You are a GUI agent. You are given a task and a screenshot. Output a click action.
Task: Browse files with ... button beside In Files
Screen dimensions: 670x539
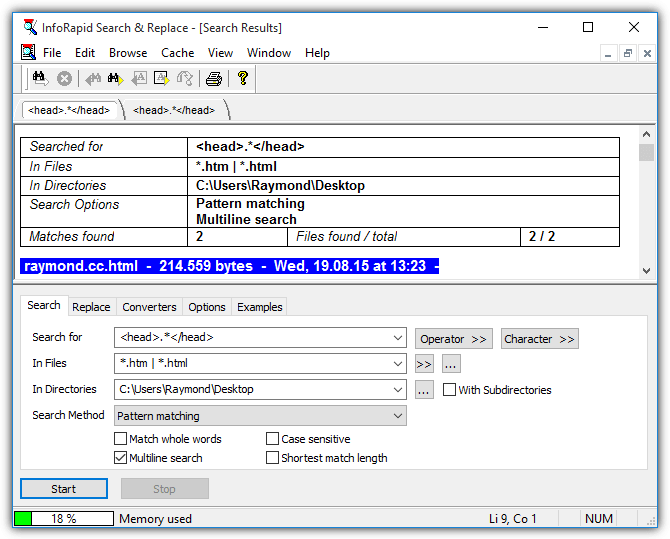click(x=451, y=364)
